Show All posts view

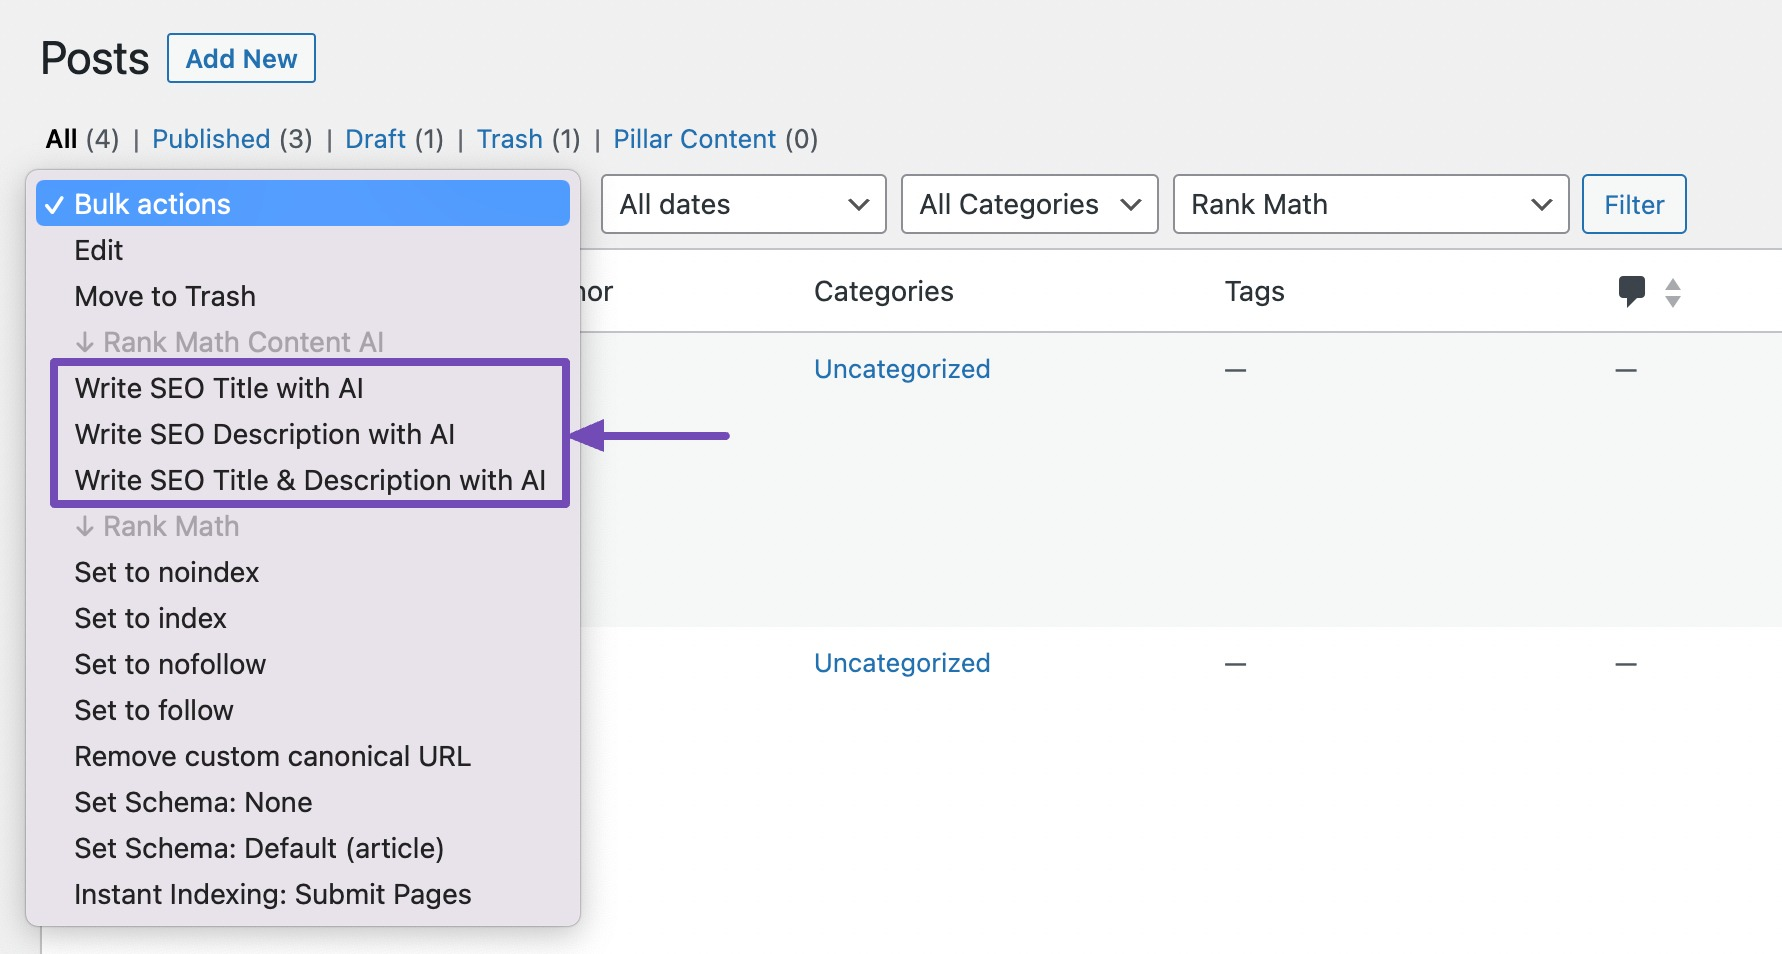pyautogui.click(x=61, y=139)
